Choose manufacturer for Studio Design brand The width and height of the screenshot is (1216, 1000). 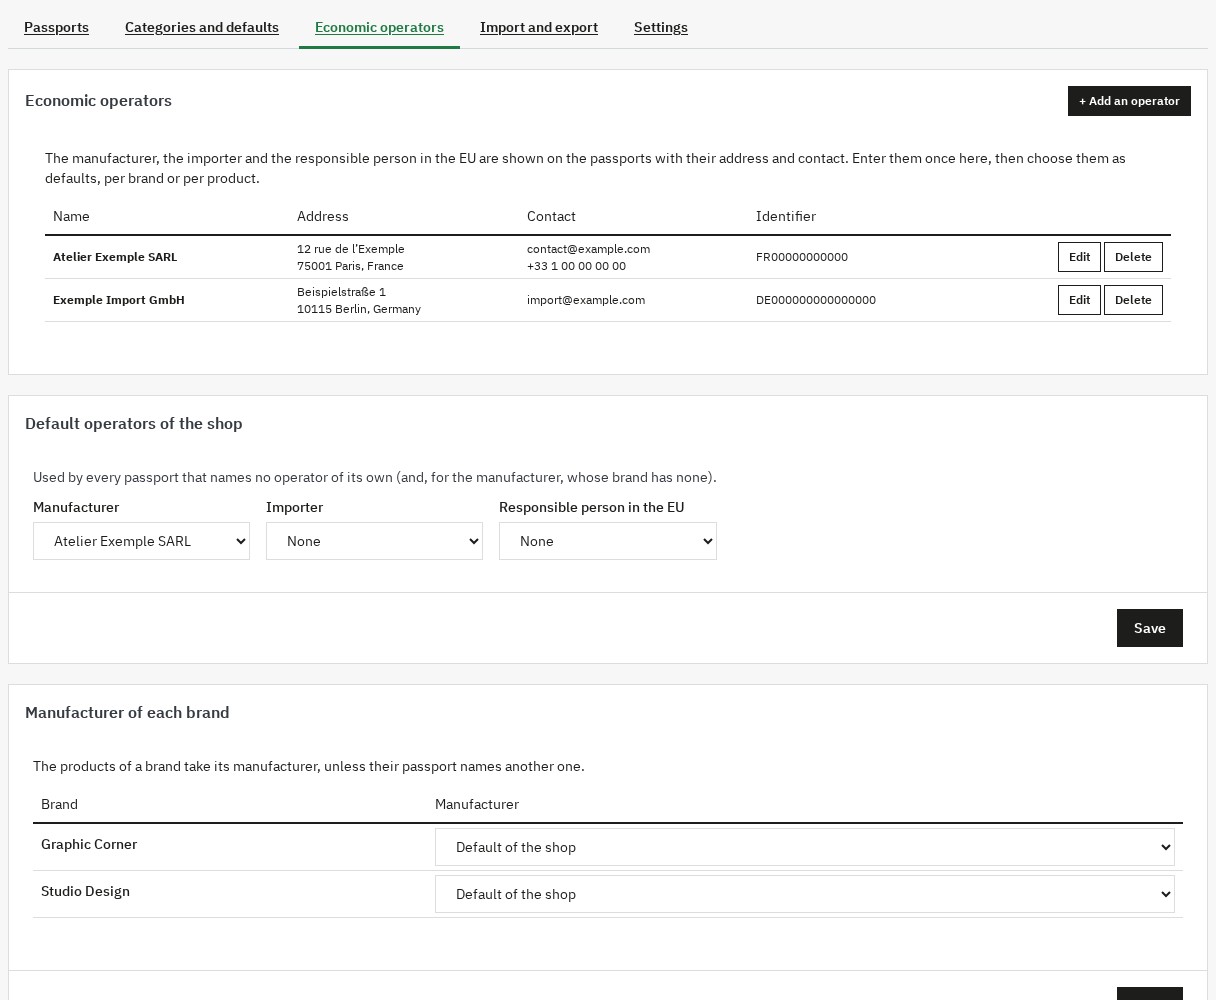tap(805, 894)
